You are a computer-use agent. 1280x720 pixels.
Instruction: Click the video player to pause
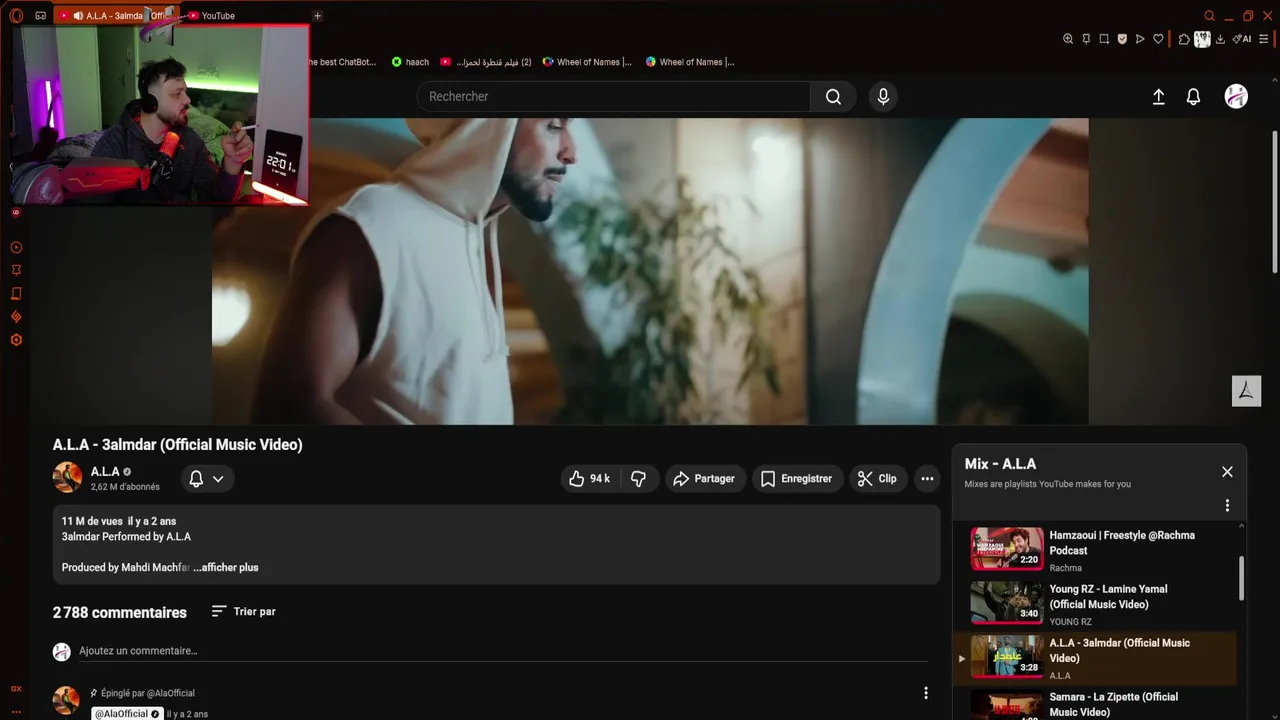click(650, 271)
